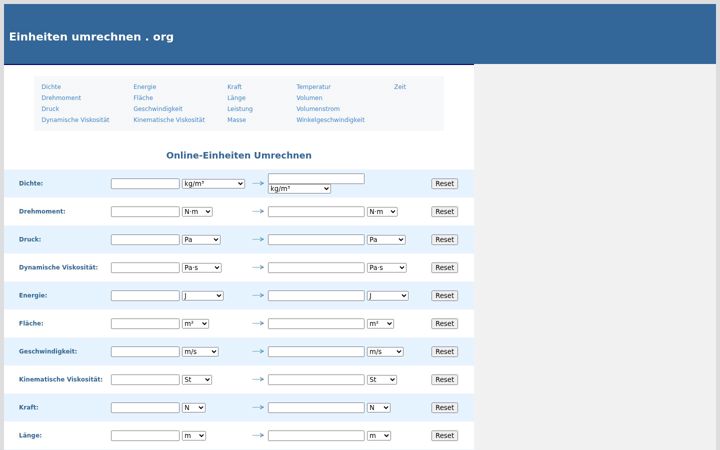The height and width of the screenshot is (450, 720).
Task: Click the Einheiten umrechnen . org site title
Action: pyautogui.click(x=91, y=37)
